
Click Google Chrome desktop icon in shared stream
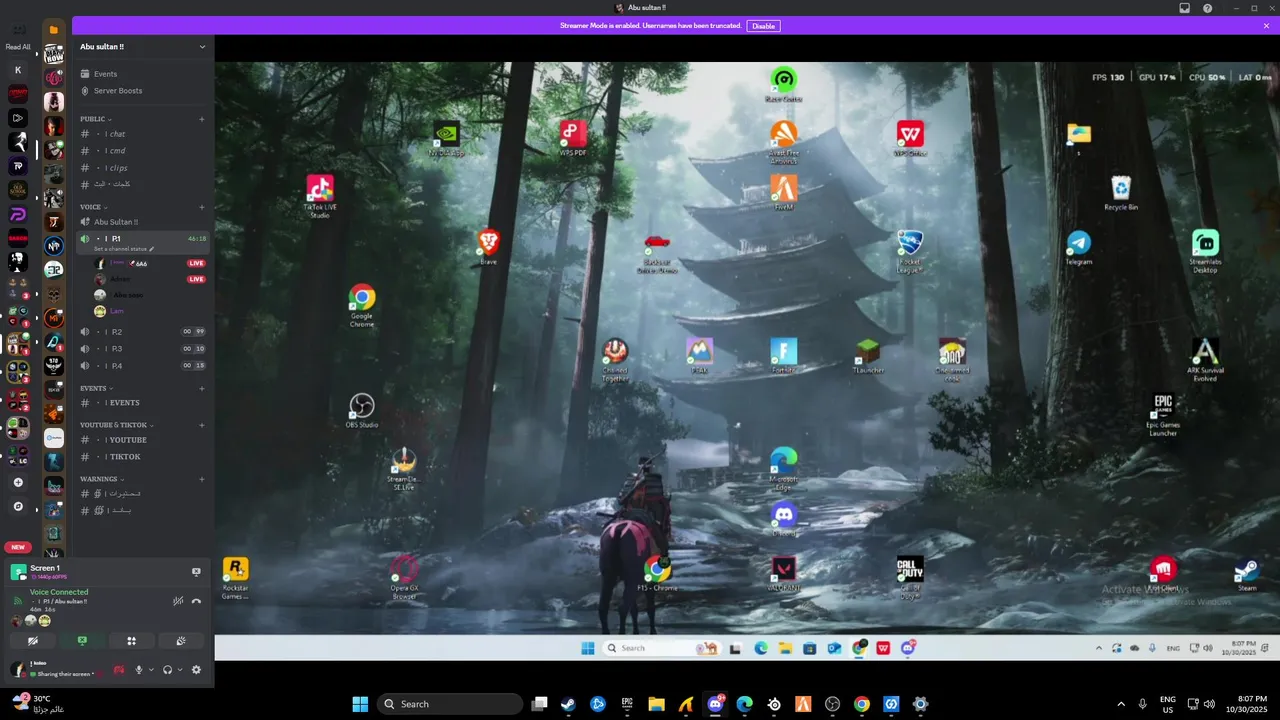362,297
